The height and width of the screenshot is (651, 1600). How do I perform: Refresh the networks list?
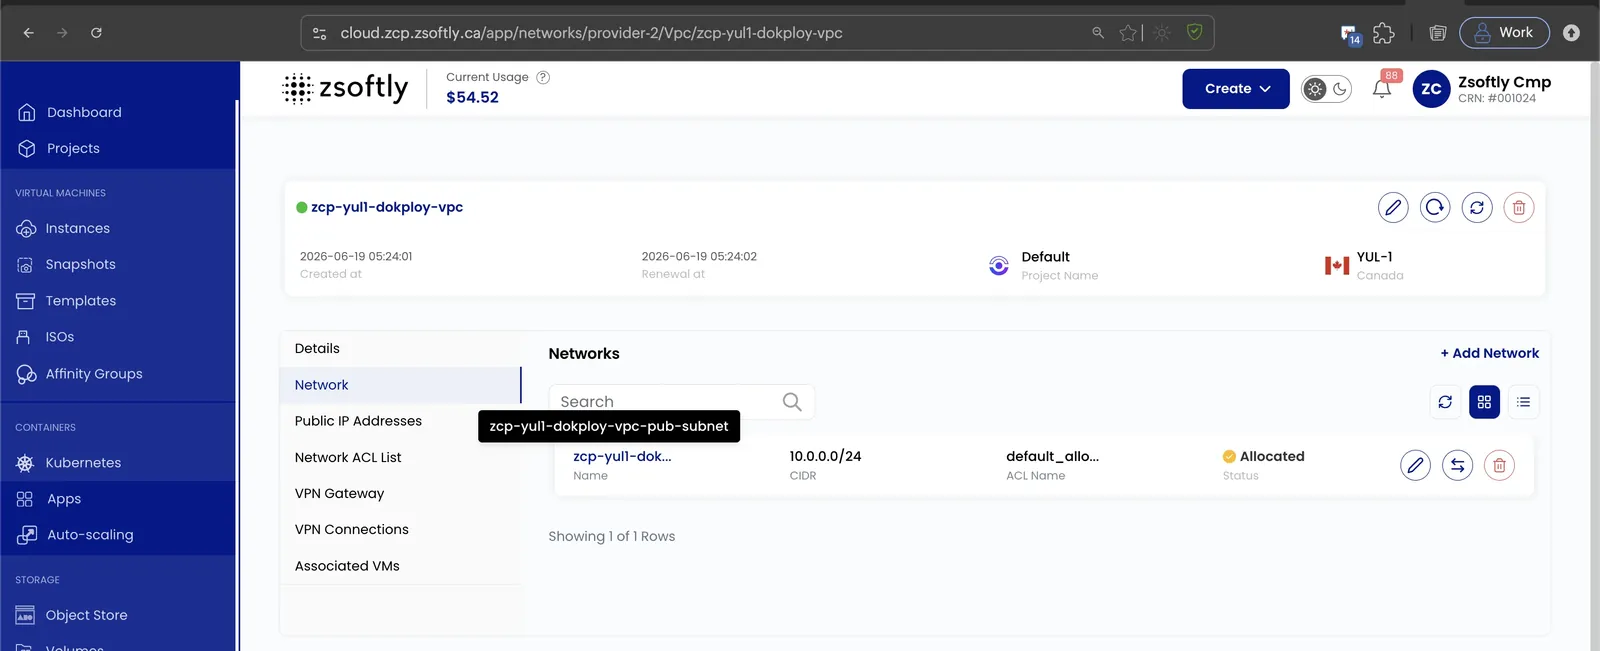tap(1445, 402)
